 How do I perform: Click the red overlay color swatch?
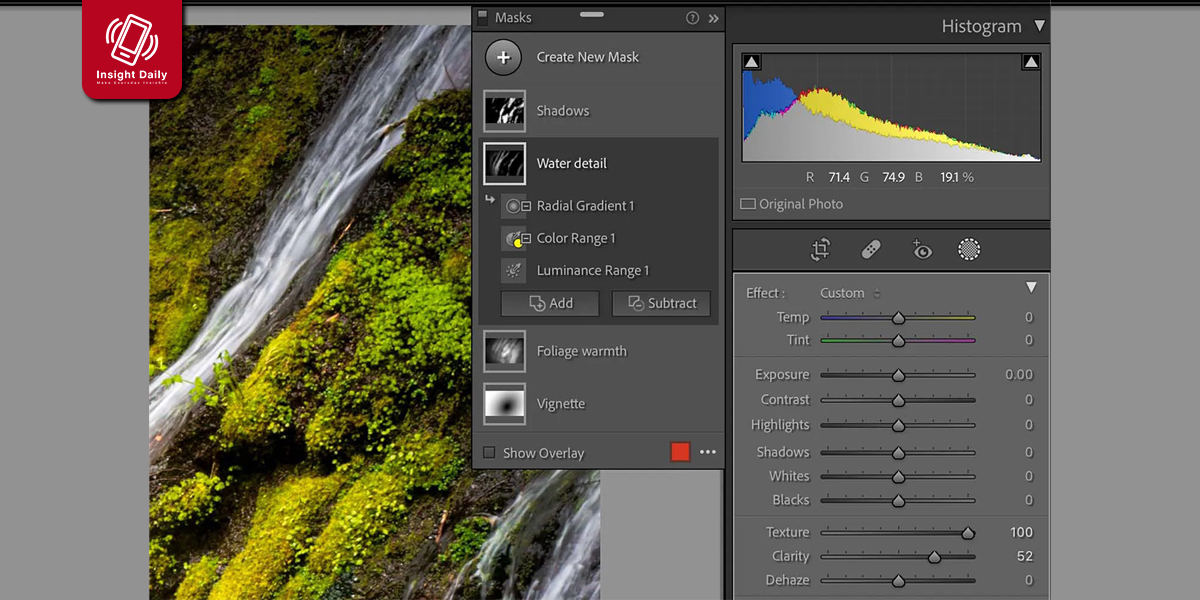coord(680,453)
